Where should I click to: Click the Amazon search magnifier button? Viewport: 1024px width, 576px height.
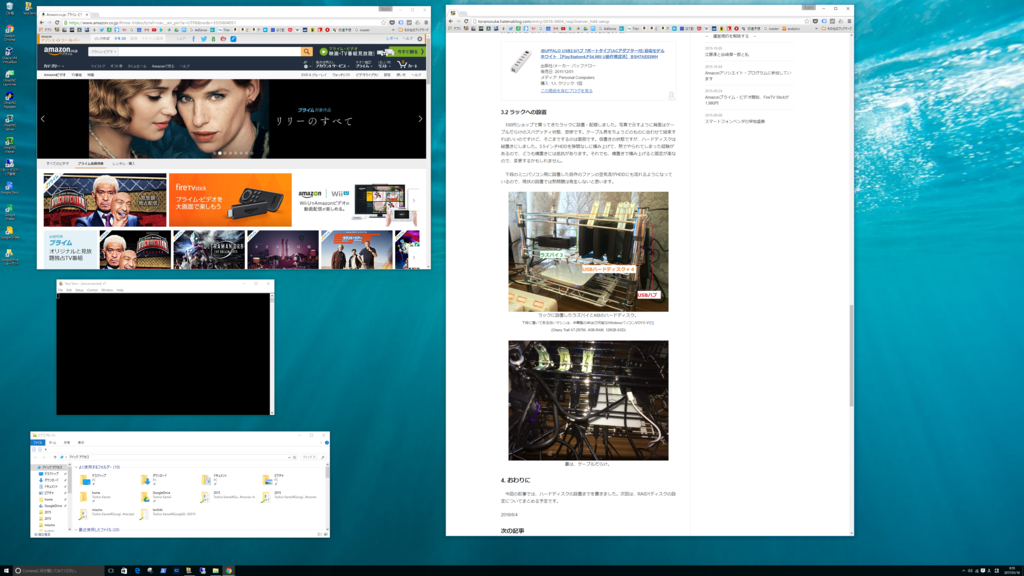pyautogui.click(x=306, y=52)
